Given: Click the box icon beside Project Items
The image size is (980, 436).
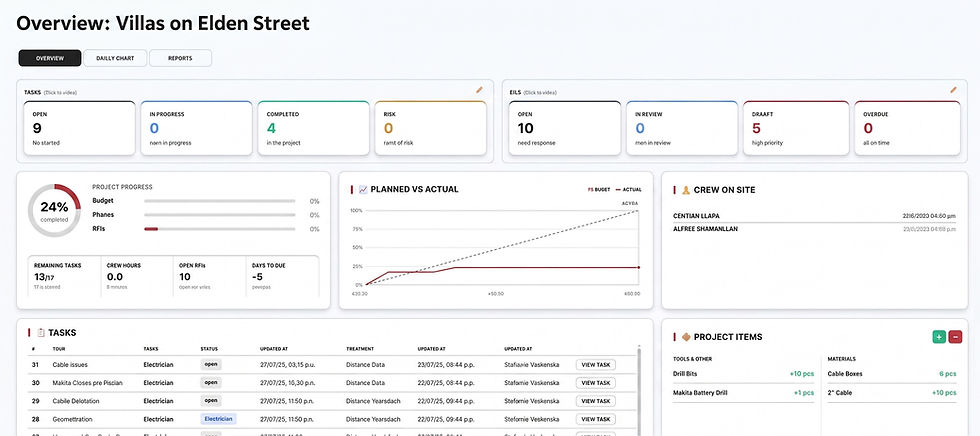Looking at the screenshot, I should [686, 337].
